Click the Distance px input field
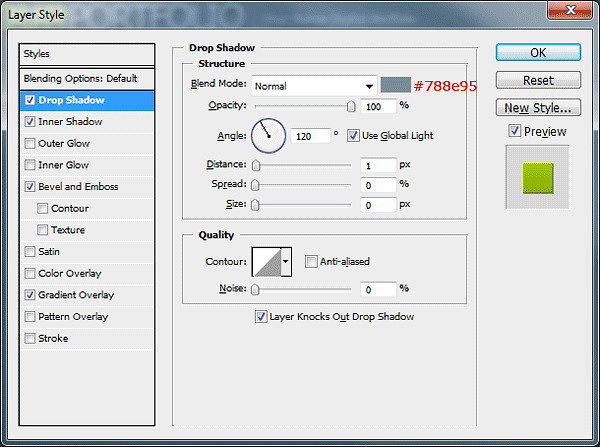 [378, 165]
